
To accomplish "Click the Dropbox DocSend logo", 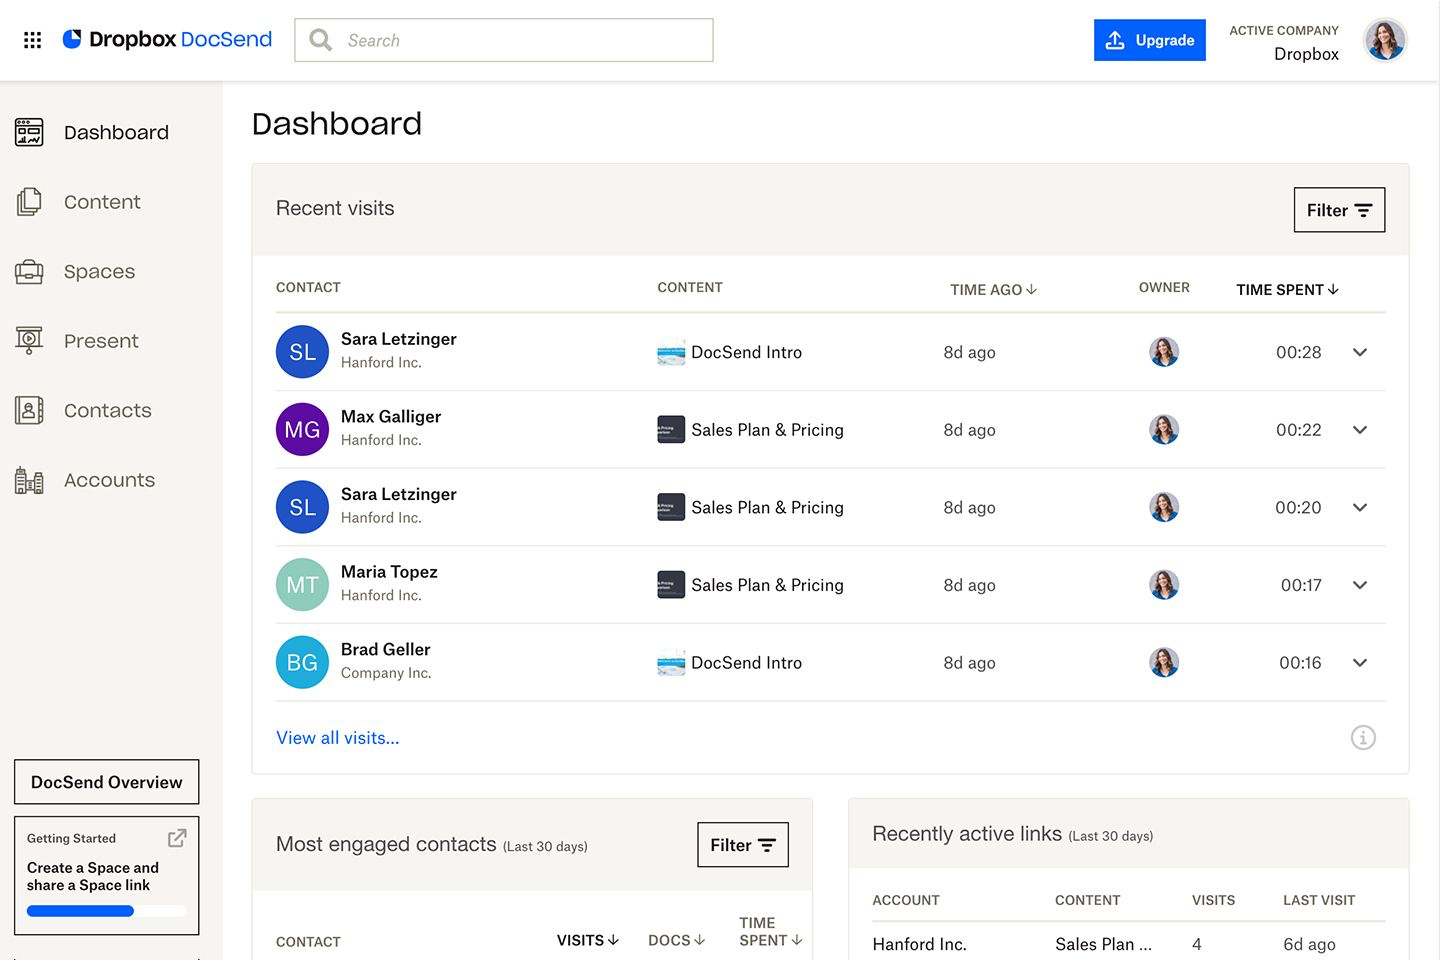I will [x=167, y=39].
